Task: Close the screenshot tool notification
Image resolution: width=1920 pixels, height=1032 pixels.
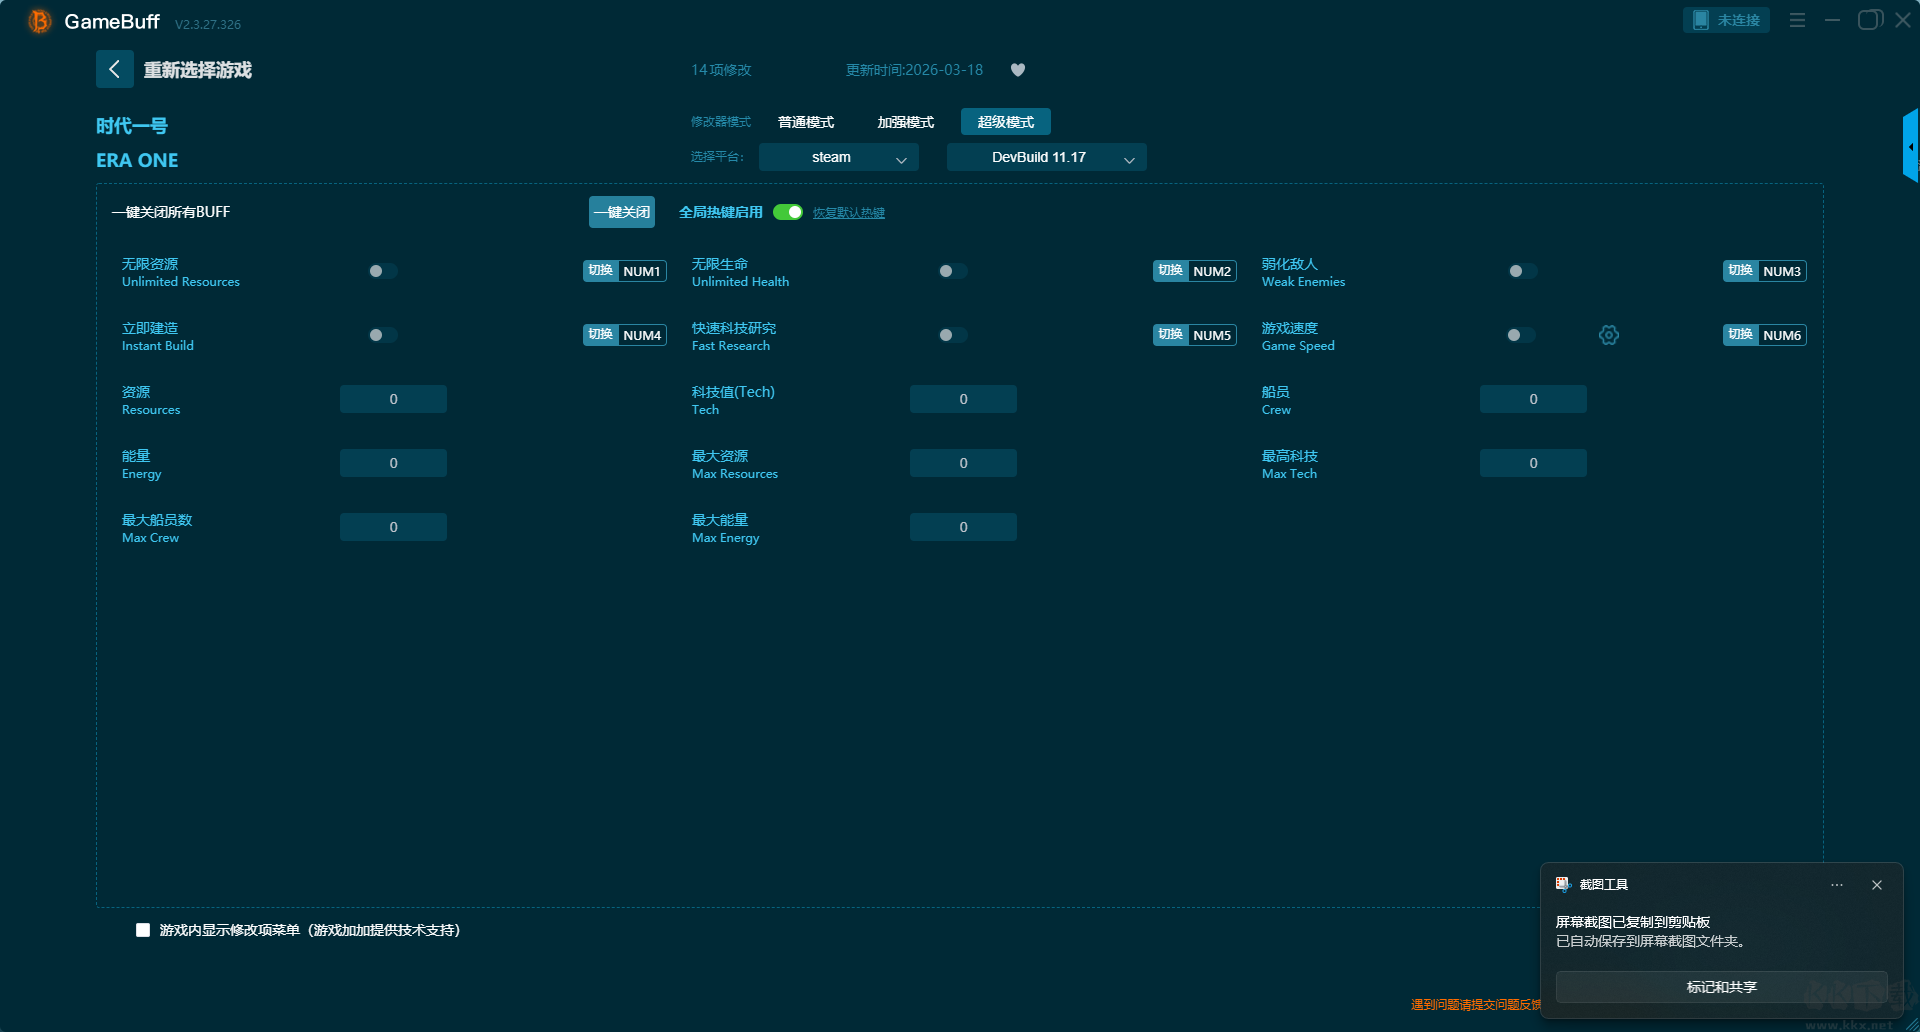Action: (1877, 885)
